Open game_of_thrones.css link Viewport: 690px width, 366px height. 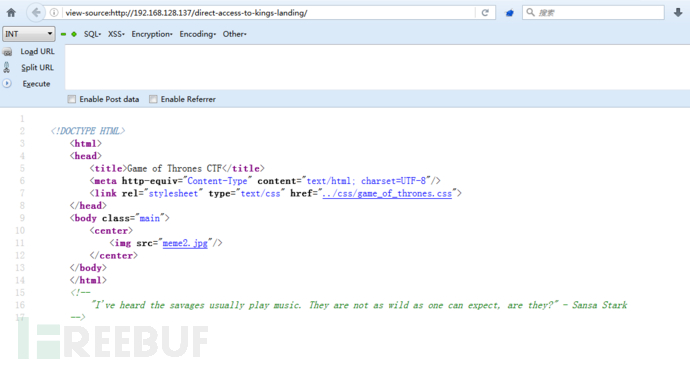387,194
